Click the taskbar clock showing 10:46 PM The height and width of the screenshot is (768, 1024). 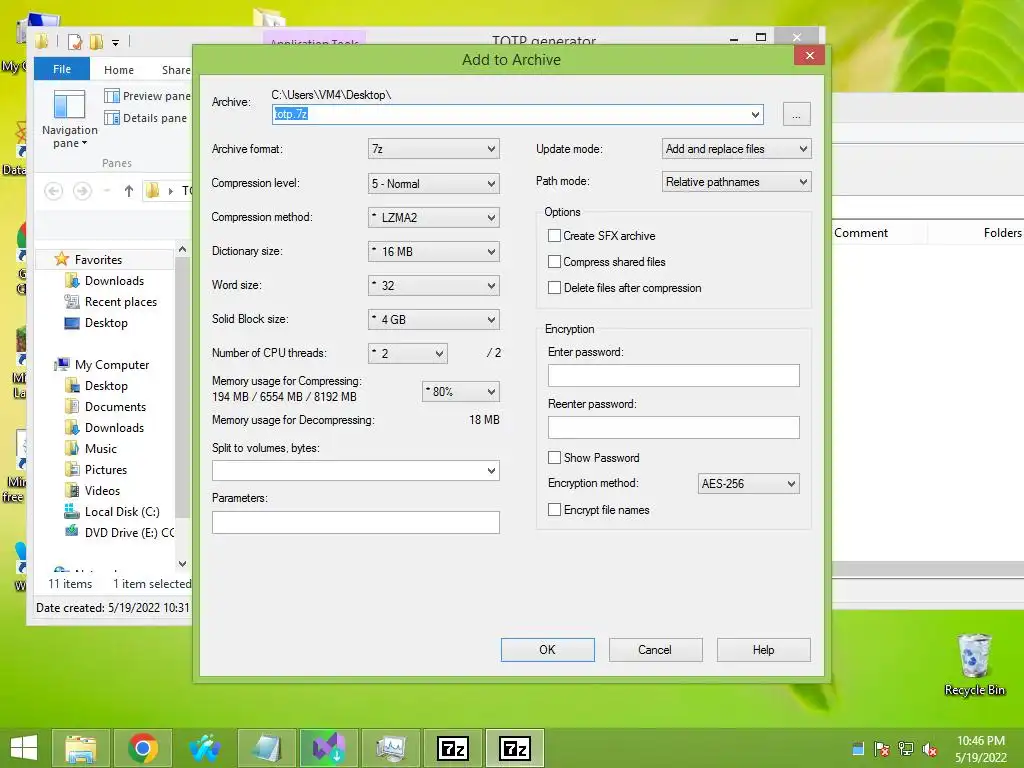pos(980,749)
